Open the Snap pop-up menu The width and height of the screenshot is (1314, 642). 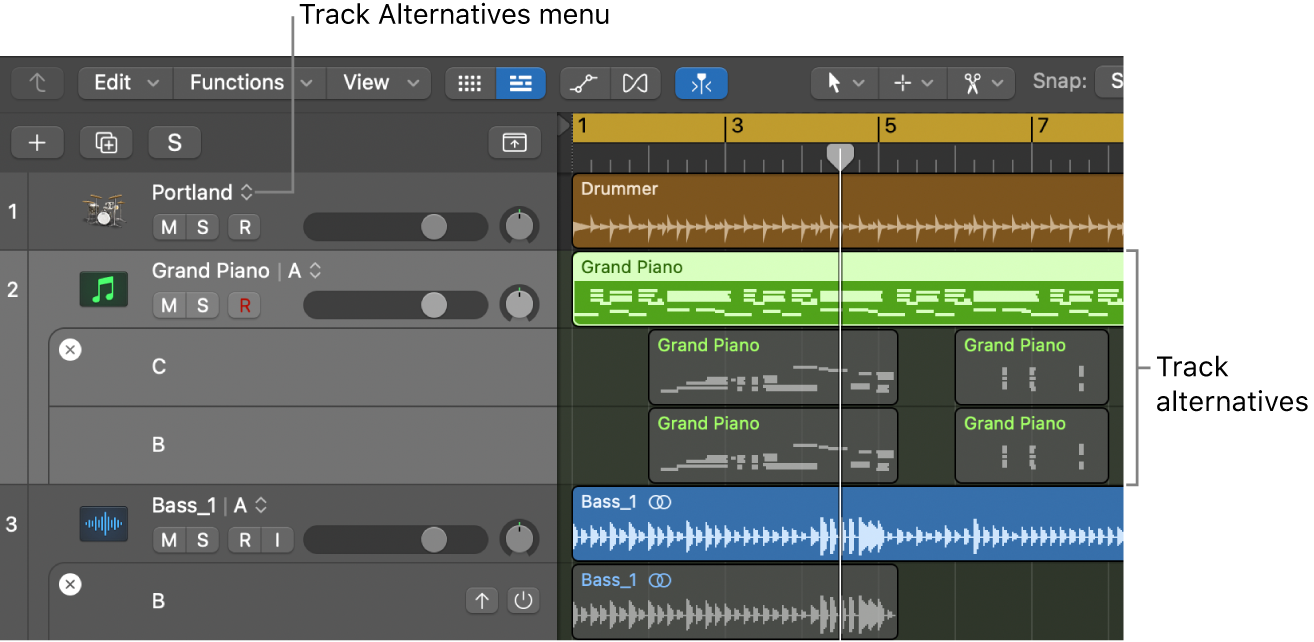(x=1109, y=83)
